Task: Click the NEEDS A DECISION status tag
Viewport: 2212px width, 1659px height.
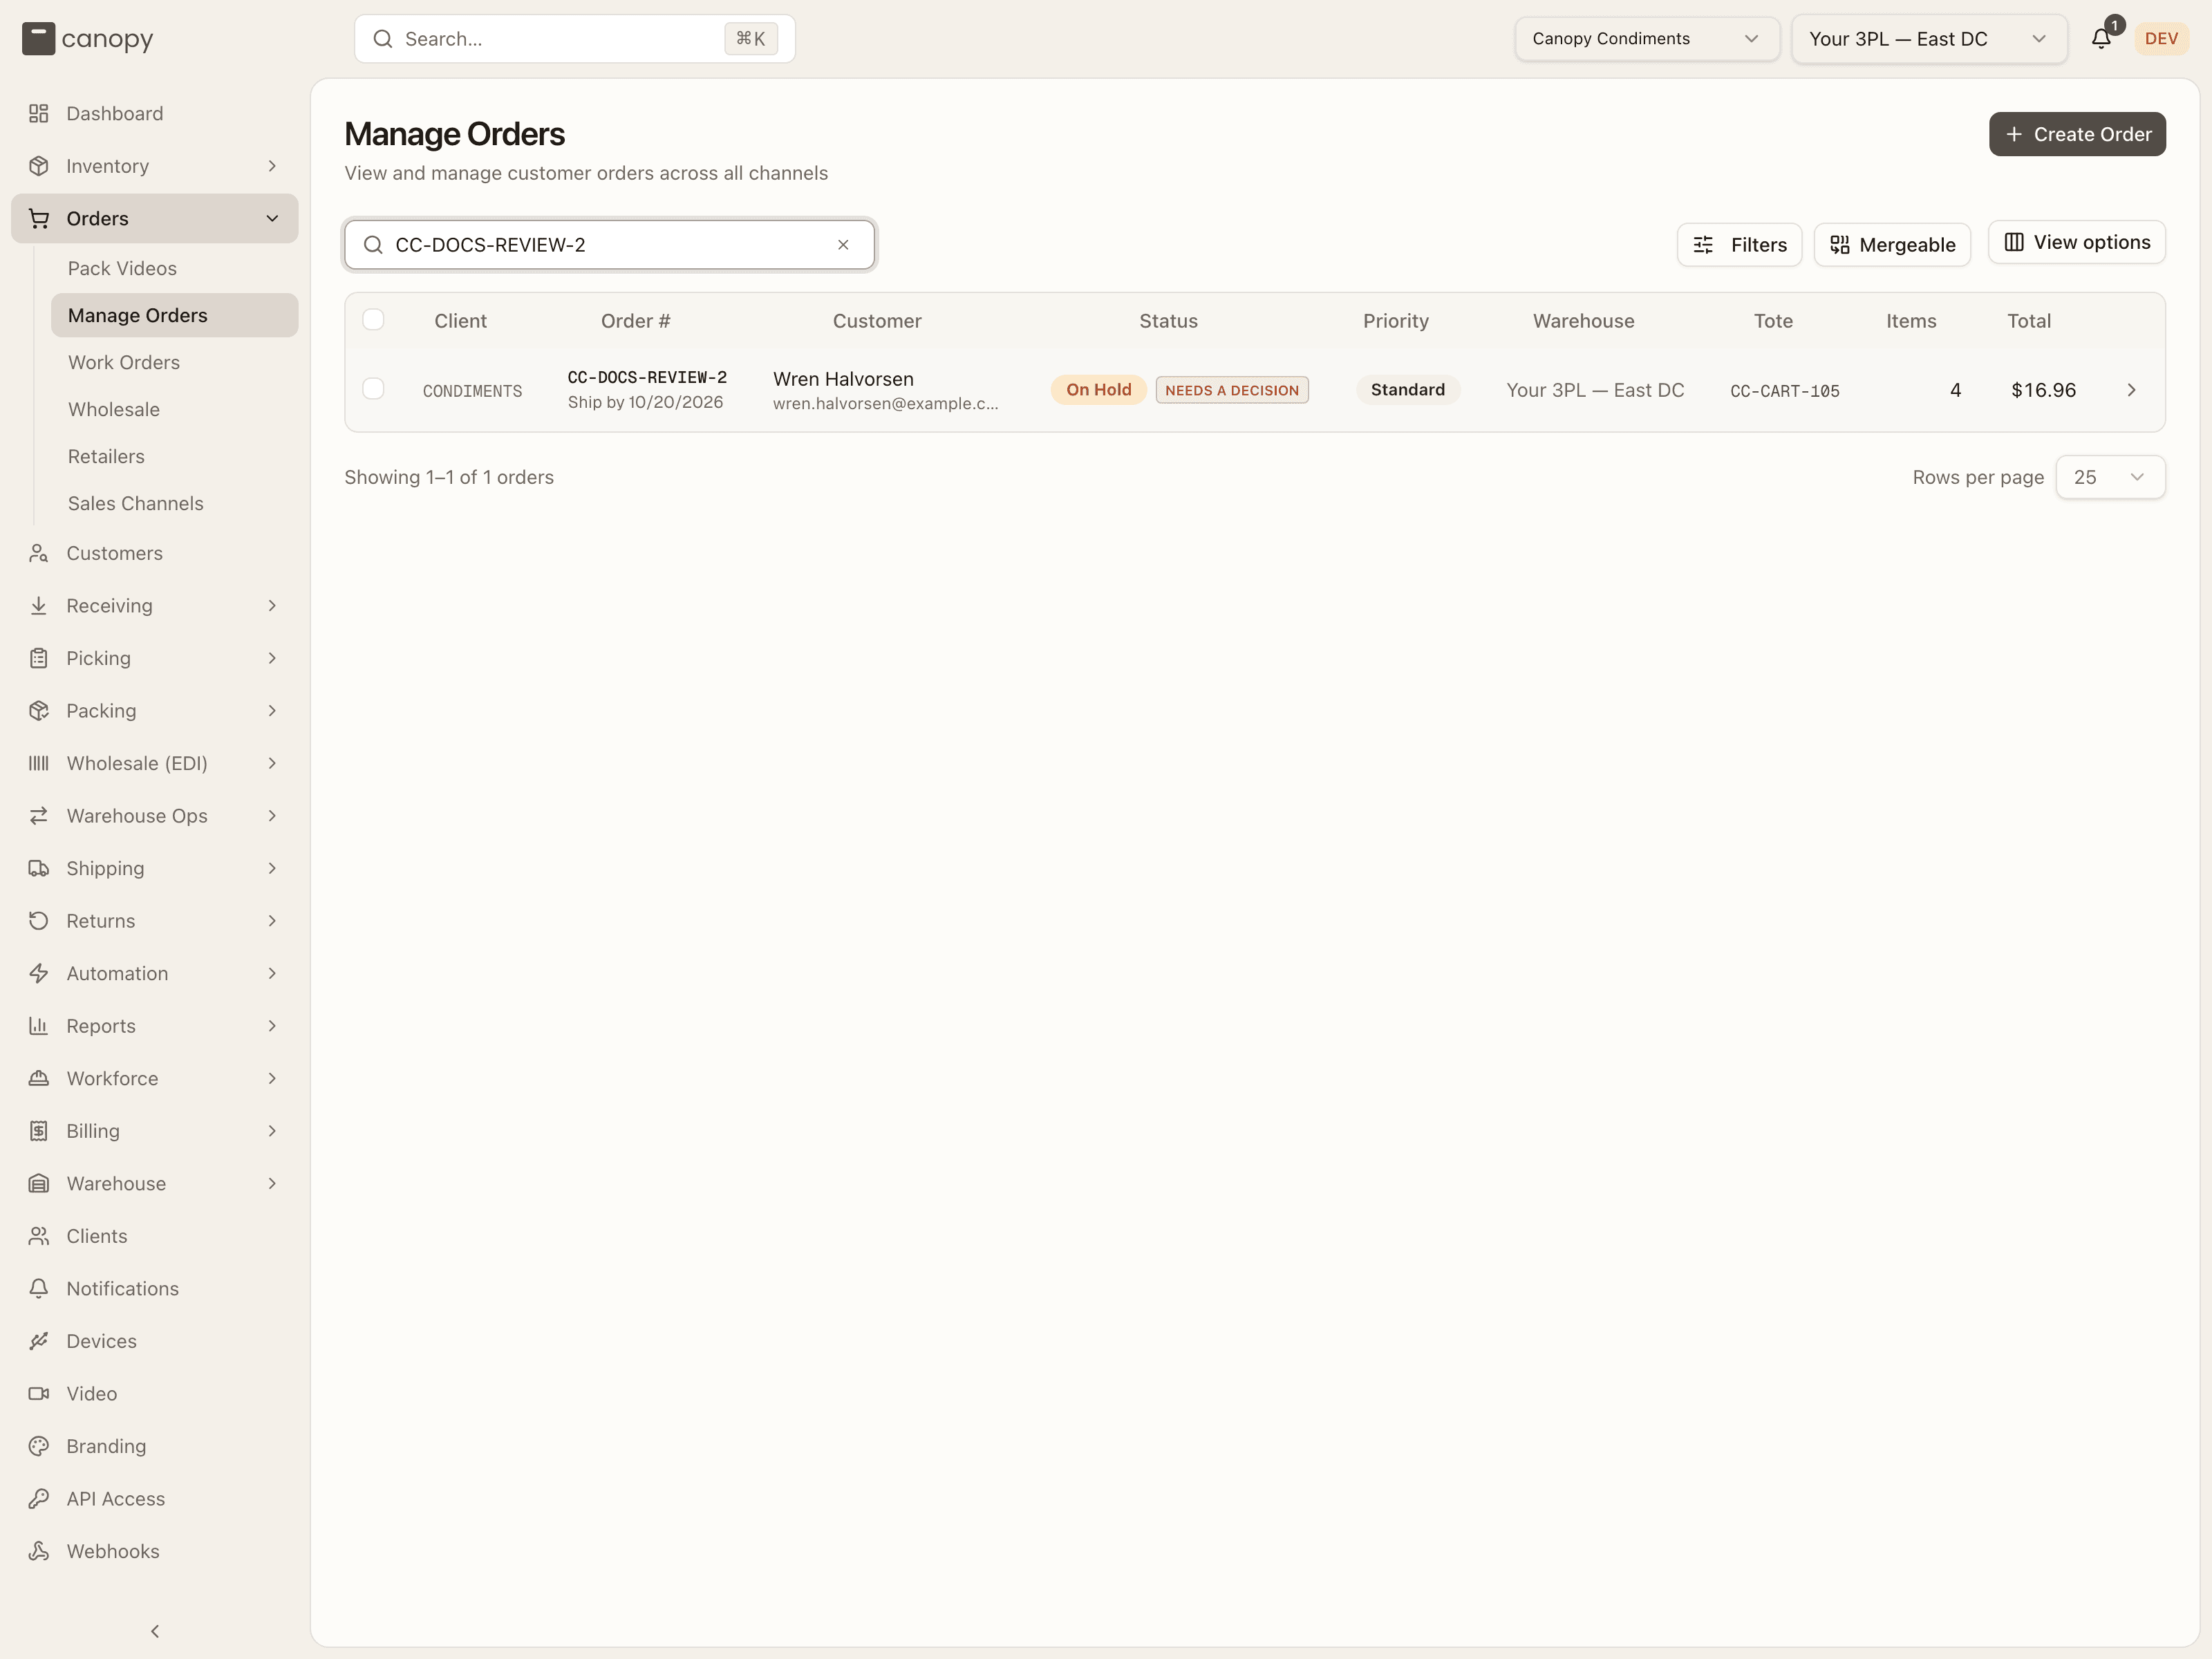Action: pyautogui.click(x=1232, y=390)
